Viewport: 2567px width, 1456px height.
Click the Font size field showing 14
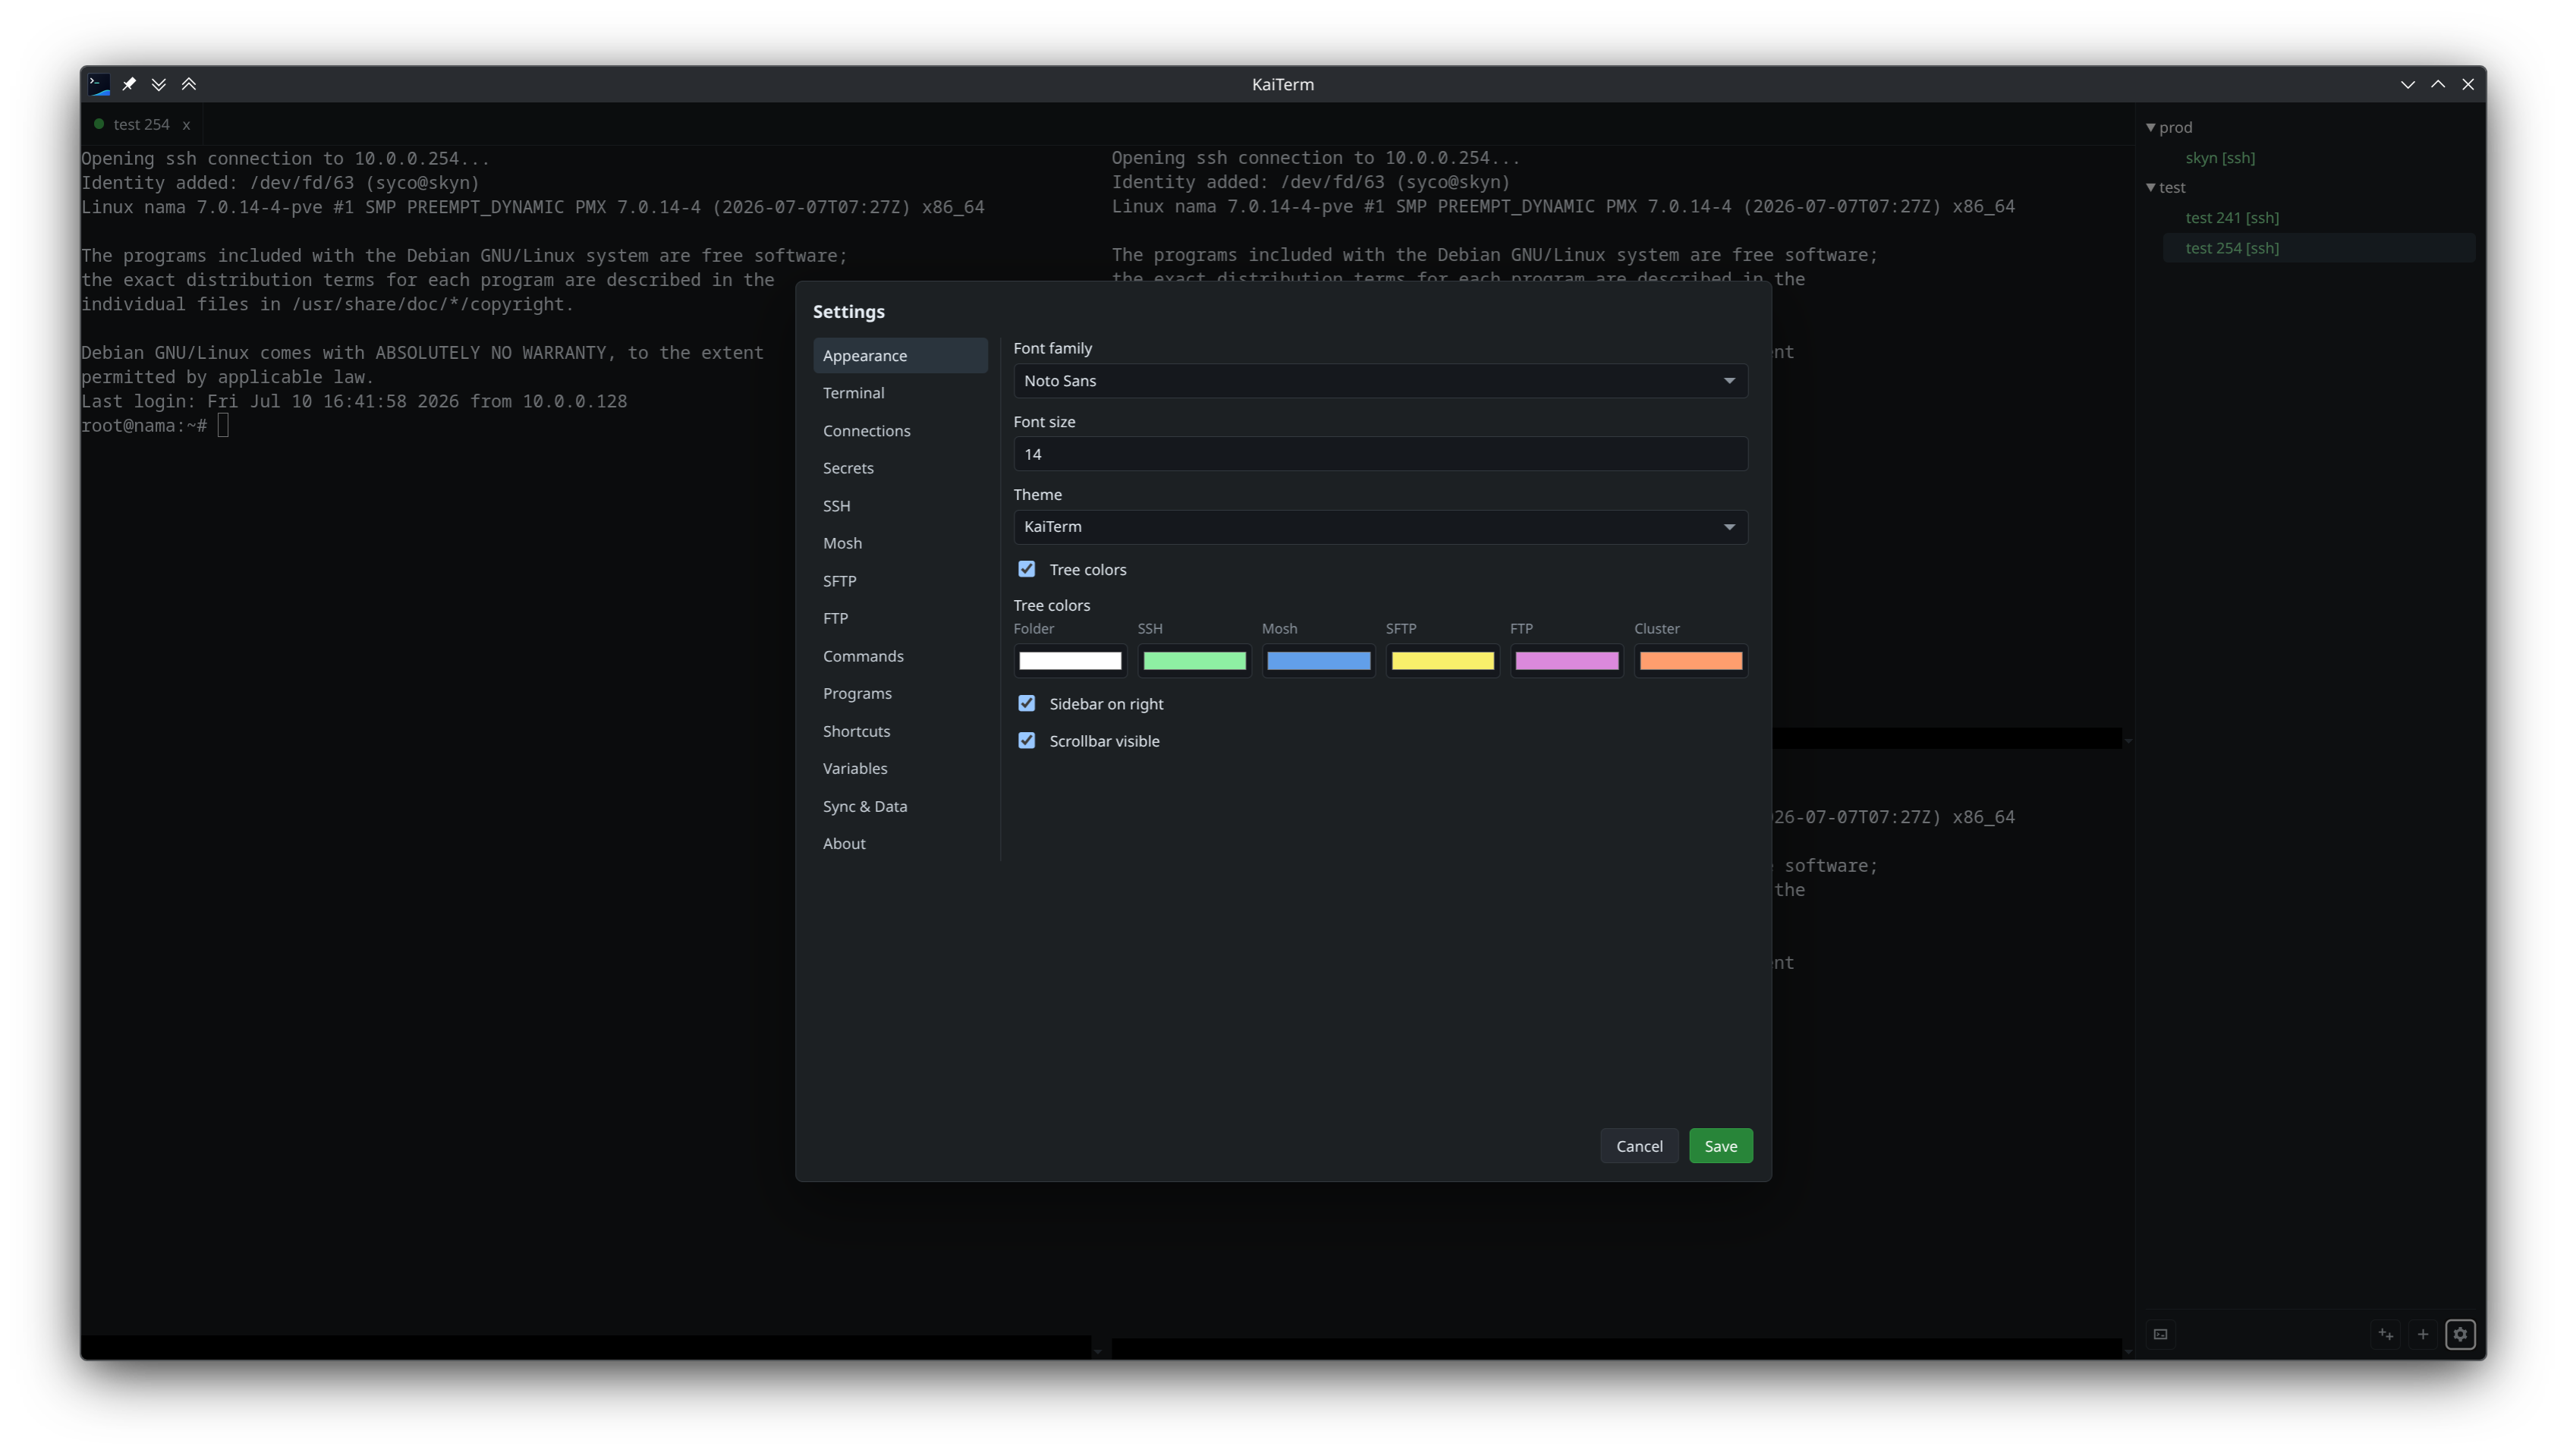pyautogui.click(x=1380, y=454)
